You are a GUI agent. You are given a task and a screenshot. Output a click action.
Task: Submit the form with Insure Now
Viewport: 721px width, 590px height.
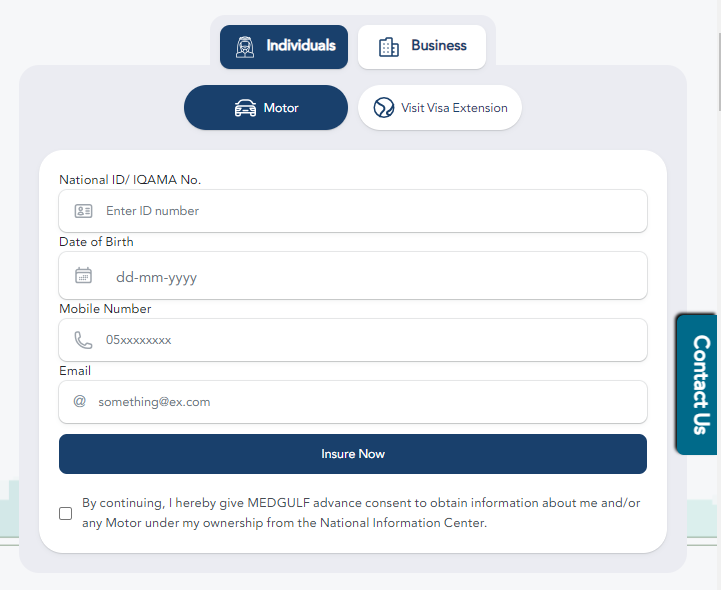click(353, 454)
